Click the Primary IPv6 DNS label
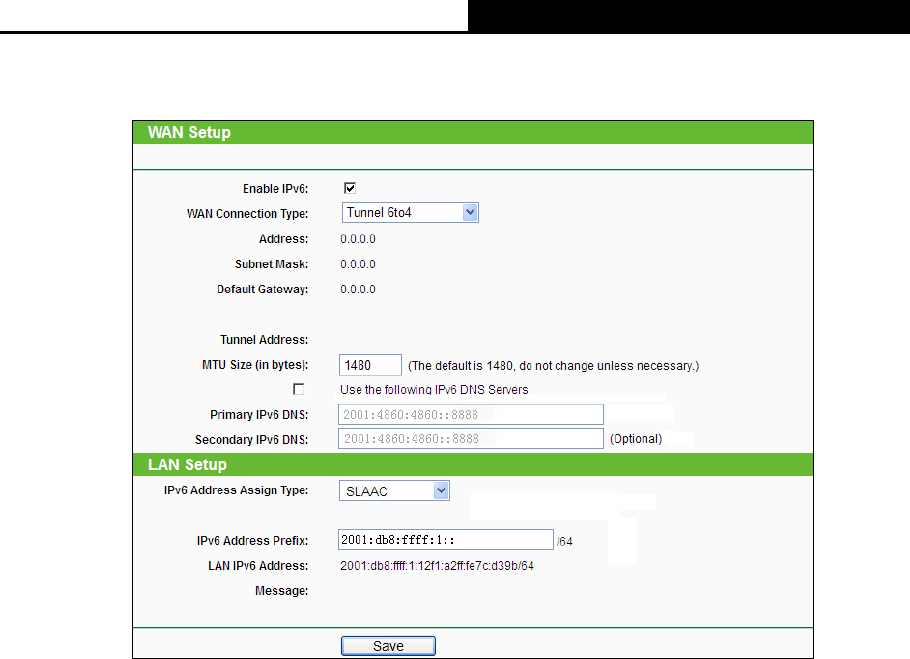 259,415
